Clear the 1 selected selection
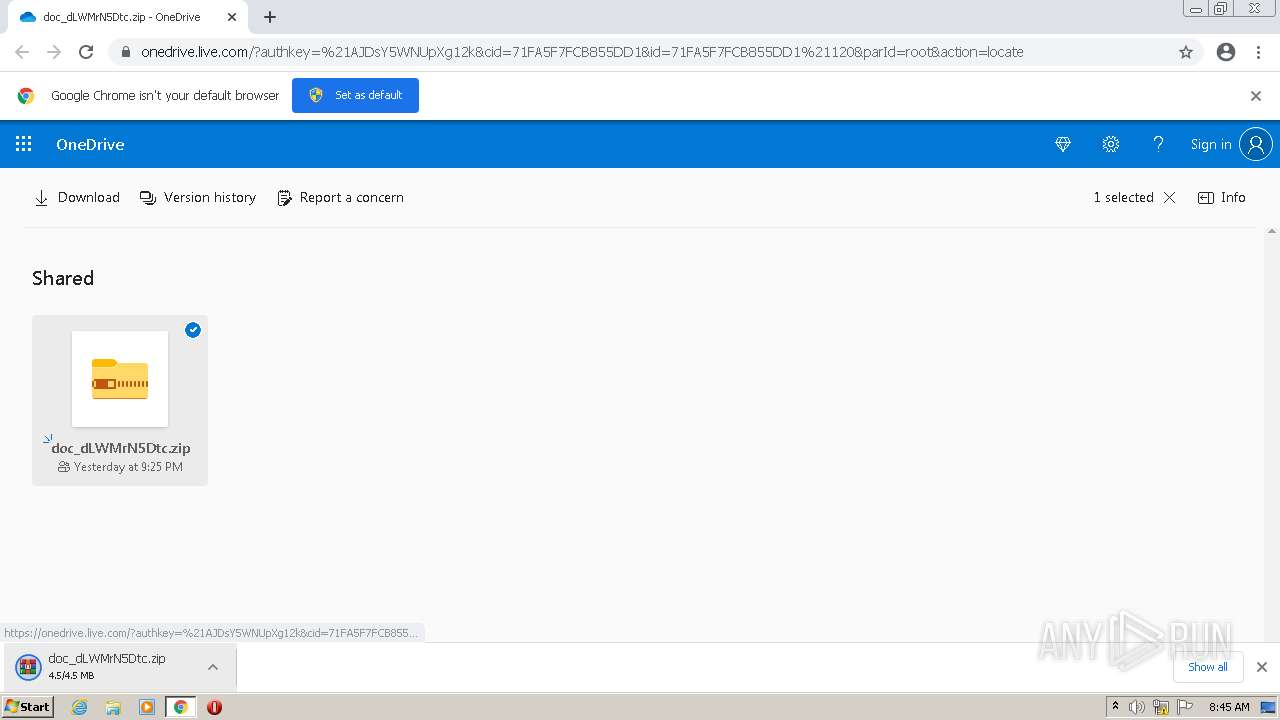 1169,197
